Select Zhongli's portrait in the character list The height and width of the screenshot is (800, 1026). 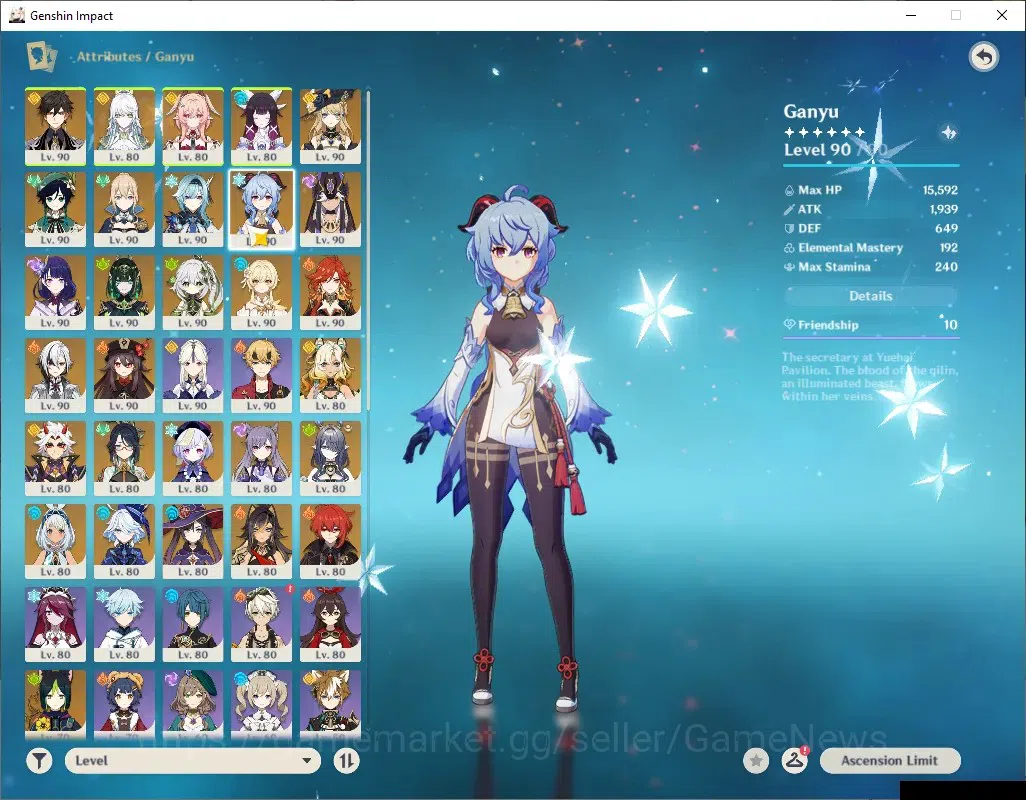(56, 126)
